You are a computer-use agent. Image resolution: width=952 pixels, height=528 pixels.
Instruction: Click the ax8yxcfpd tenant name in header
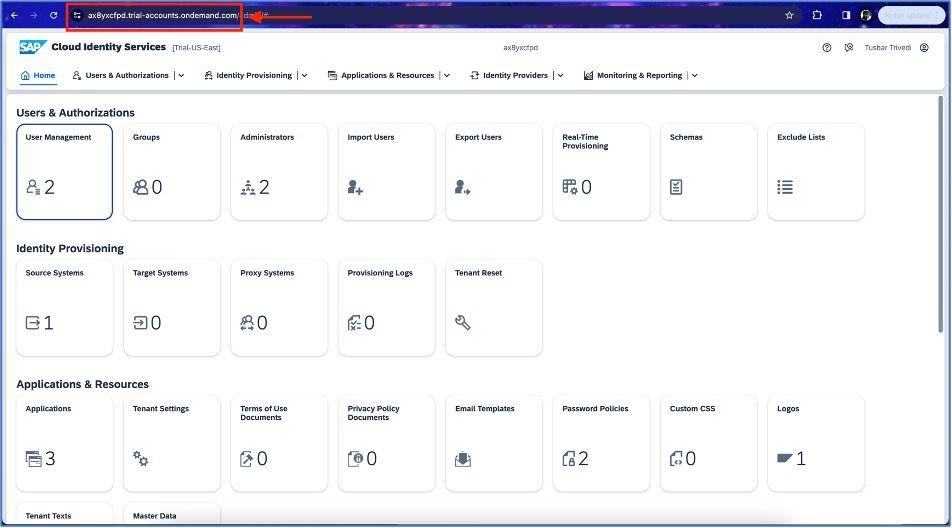click(x=520, y=47)
